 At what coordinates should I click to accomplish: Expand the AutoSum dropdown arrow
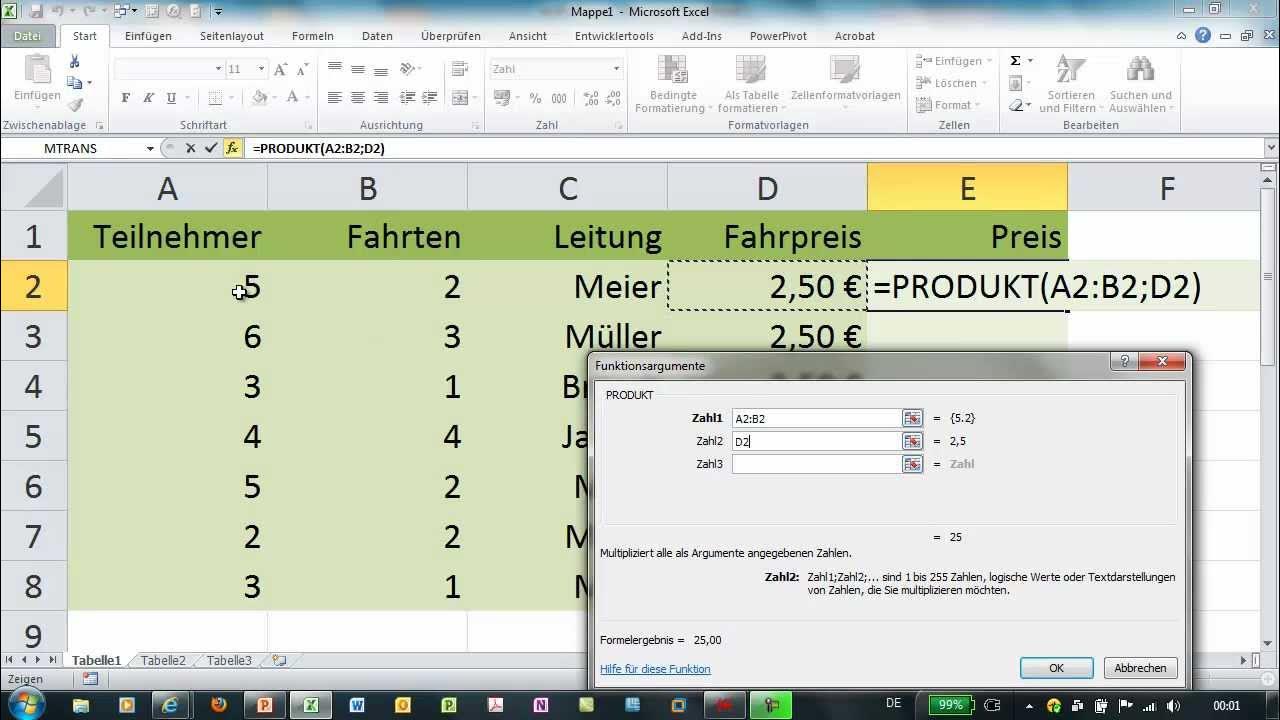(1031, 61)
